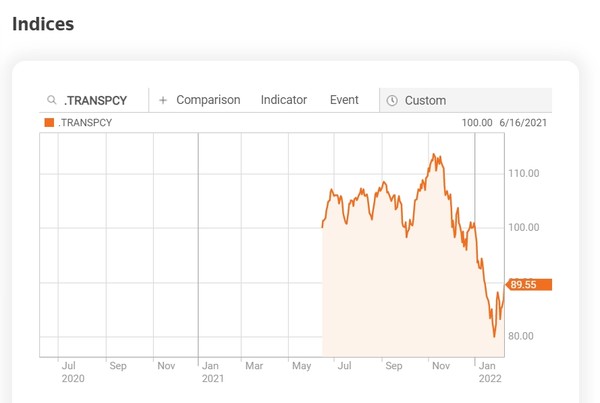Click the Jul 2020 axis label

[x=72, y=372]
